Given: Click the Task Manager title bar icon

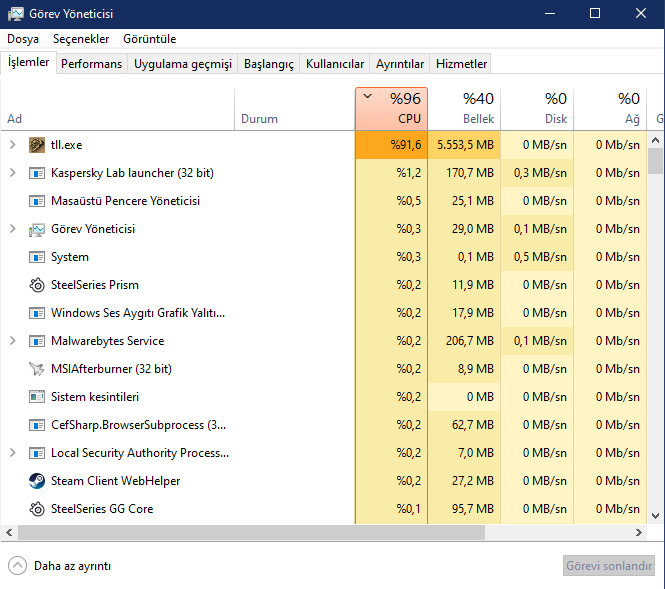Looking at the screenshot, I should [x=16, y=14].
